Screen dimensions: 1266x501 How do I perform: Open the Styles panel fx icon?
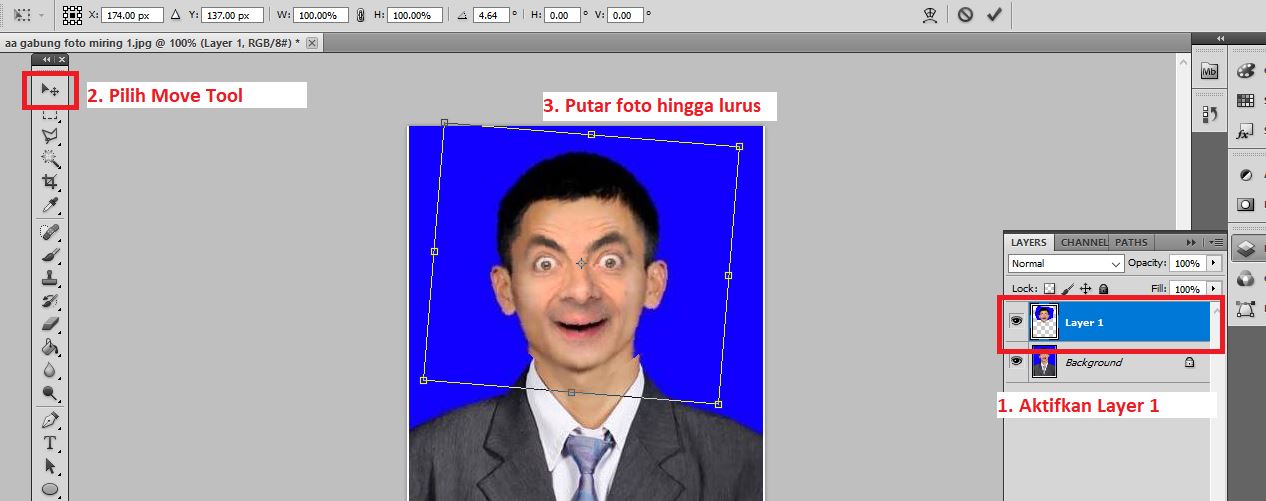point(1246,132)
